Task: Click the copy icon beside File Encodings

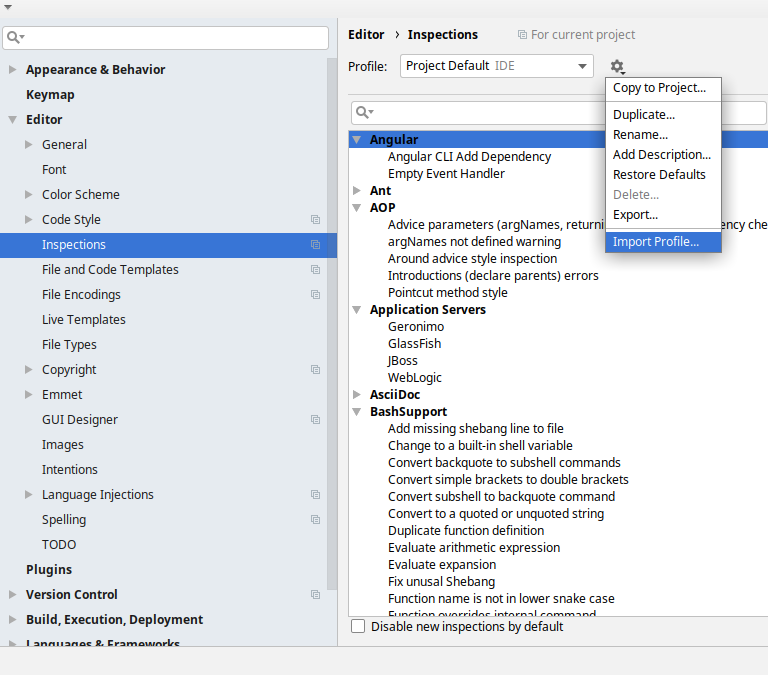Action: click(x=315, y=295)
